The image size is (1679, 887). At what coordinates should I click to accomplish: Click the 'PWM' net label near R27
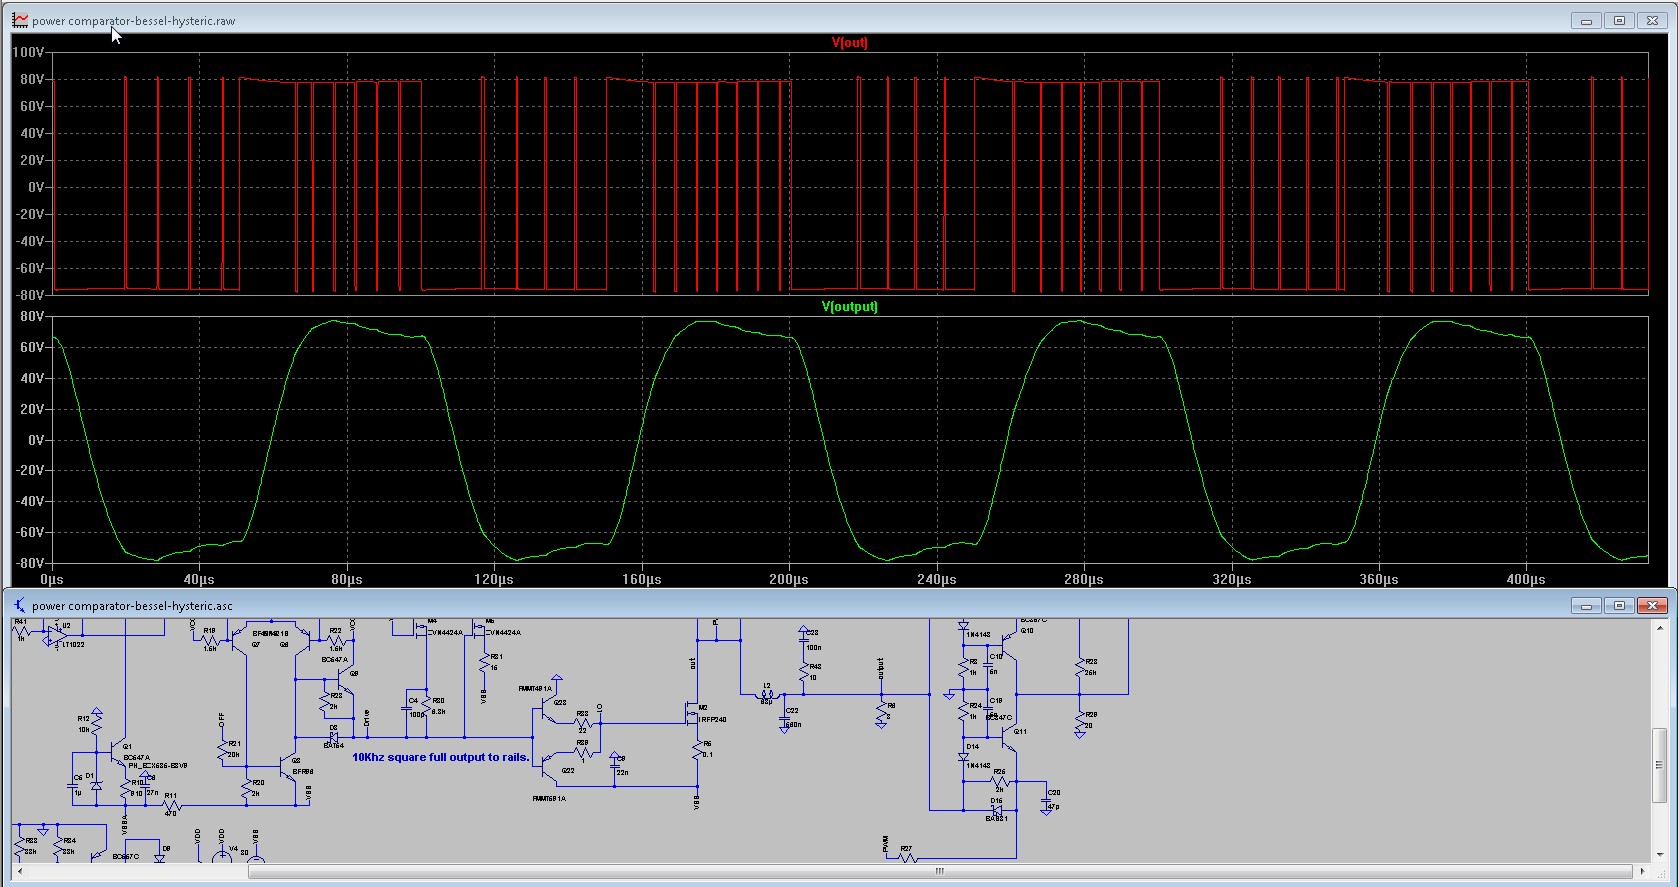[885, 844]
